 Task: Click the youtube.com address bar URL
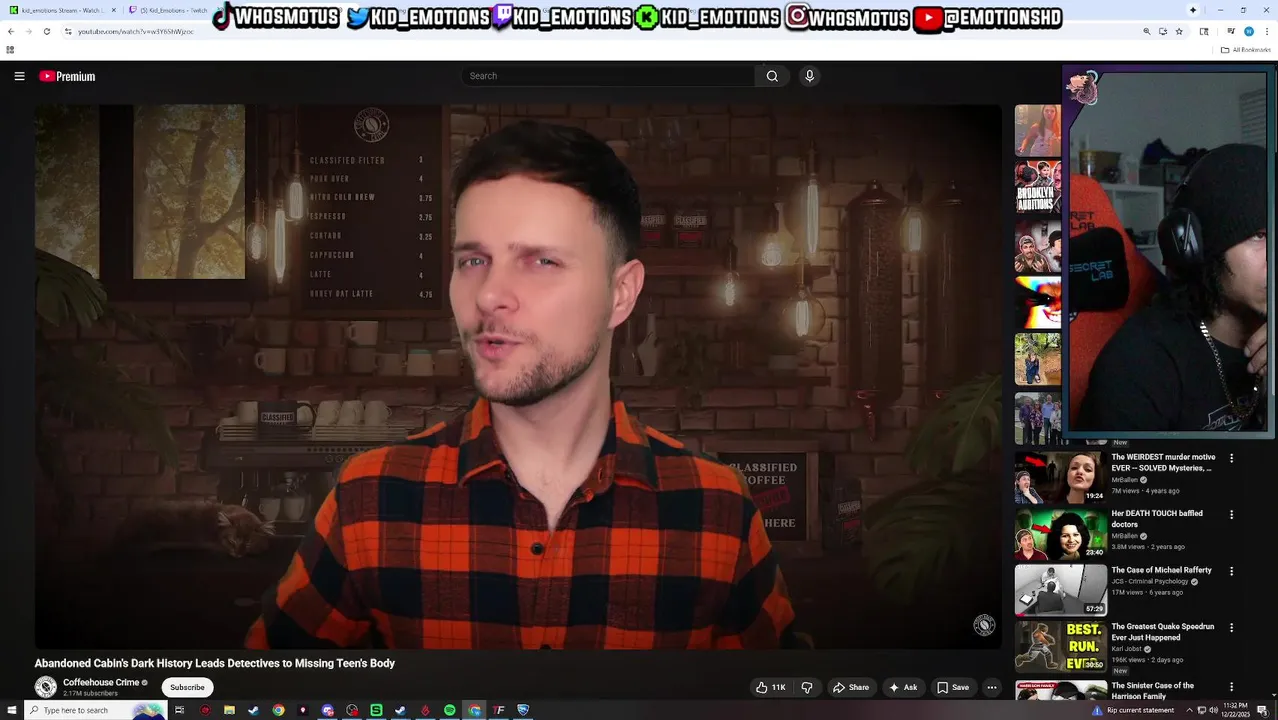coord(136,31)
